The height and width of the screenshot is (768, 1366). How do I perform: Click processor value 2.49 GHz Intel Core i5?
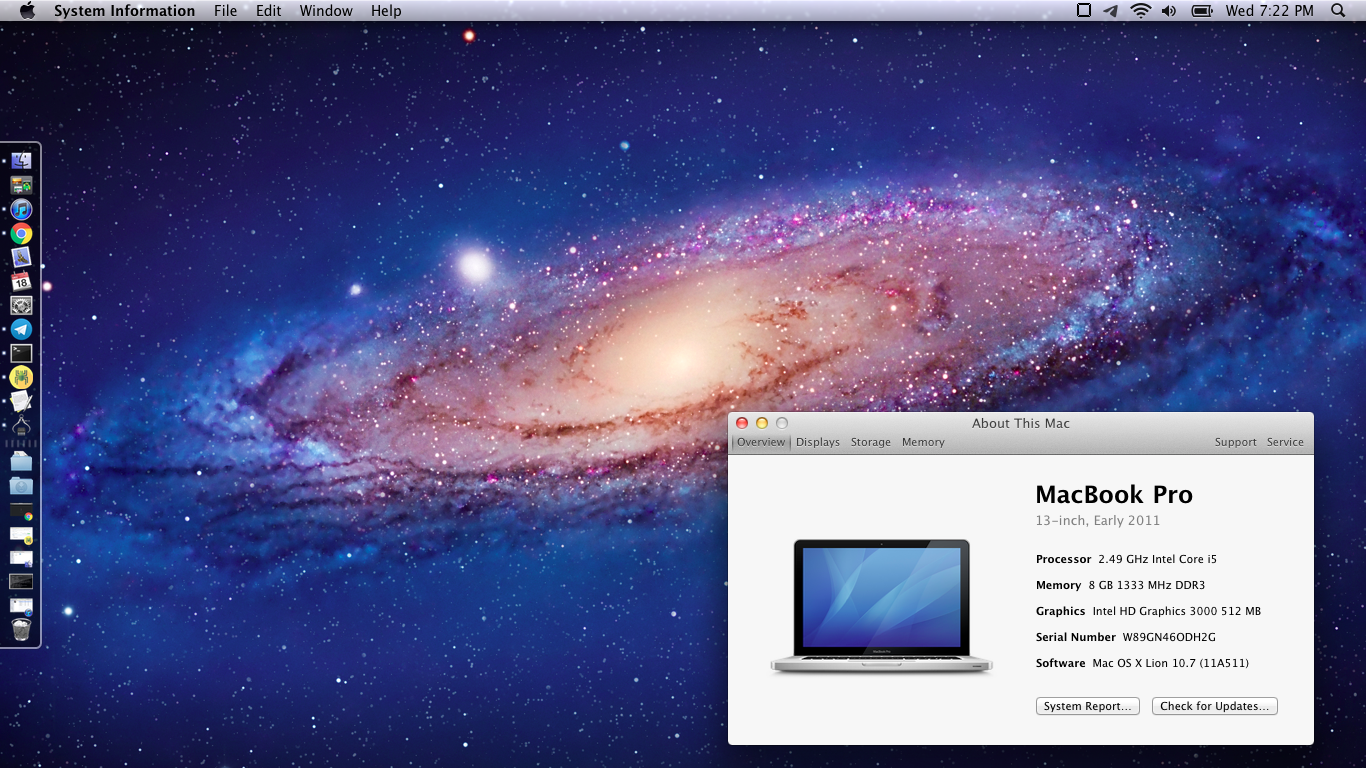click(1157, 559)
